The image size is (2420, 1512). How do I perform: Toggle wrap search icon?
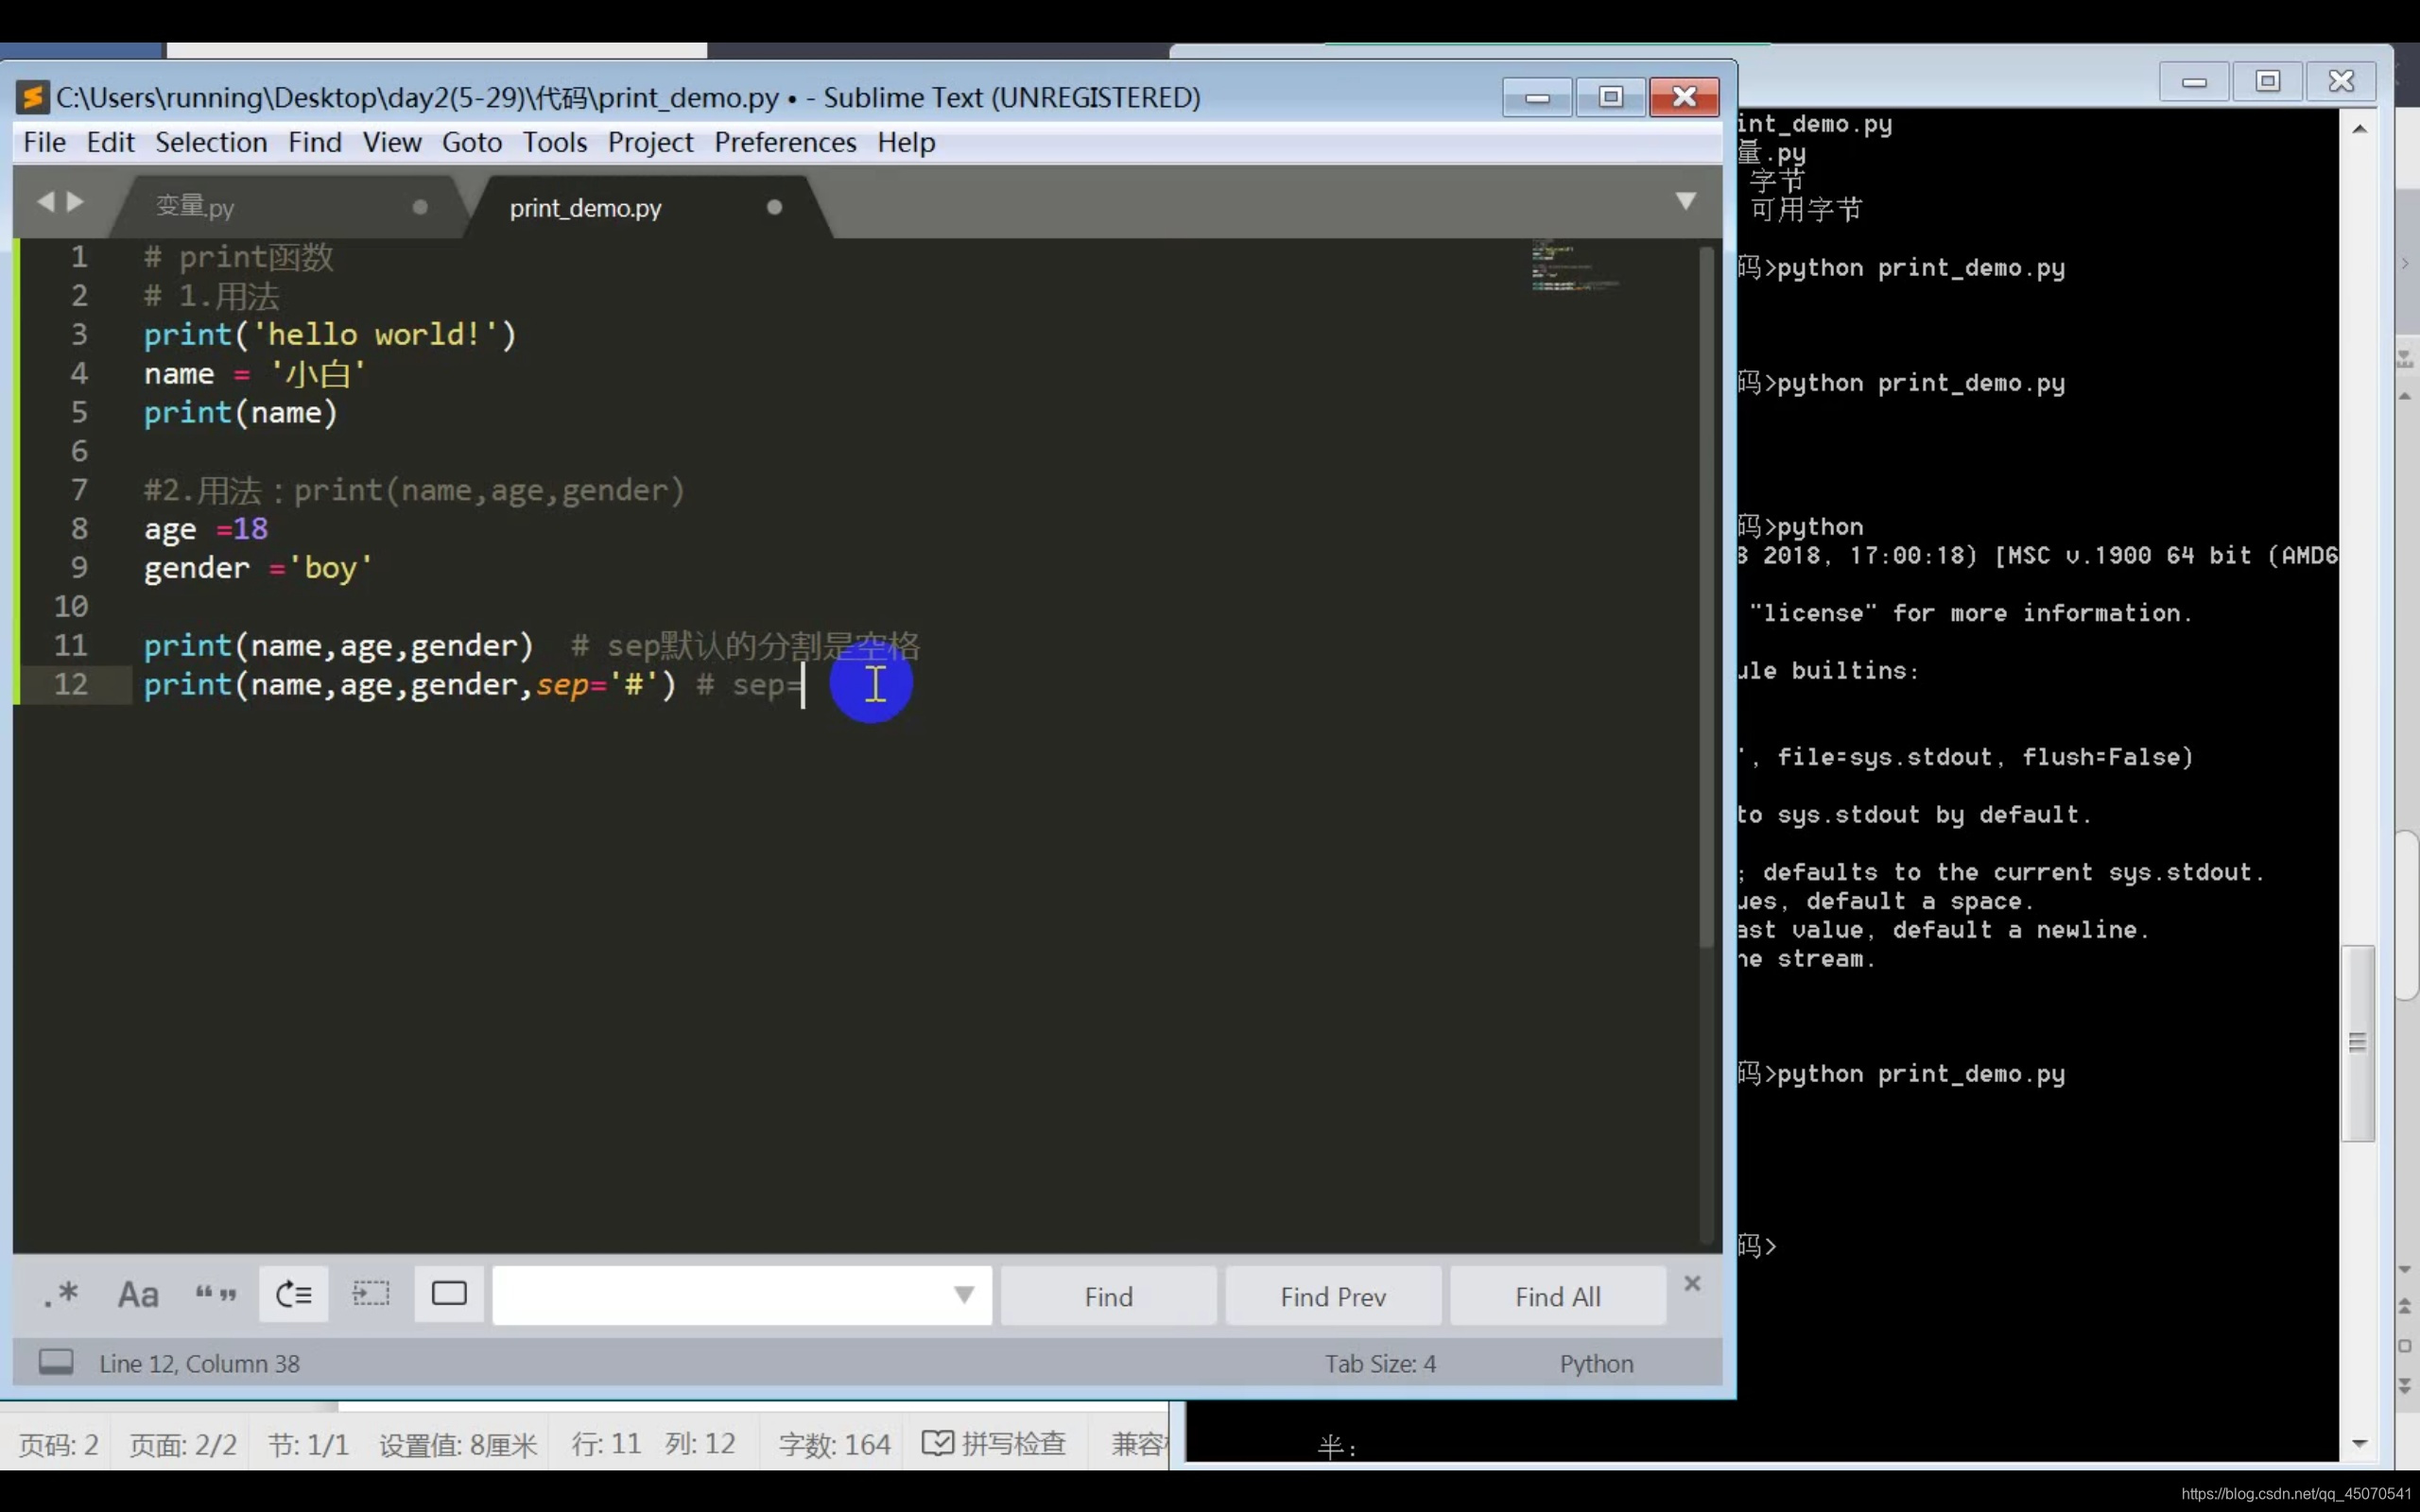[294, 1295]
